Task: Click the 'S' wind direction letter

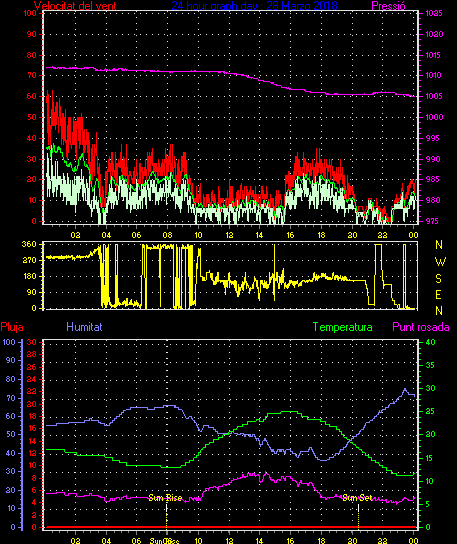Action: [439, 278]
